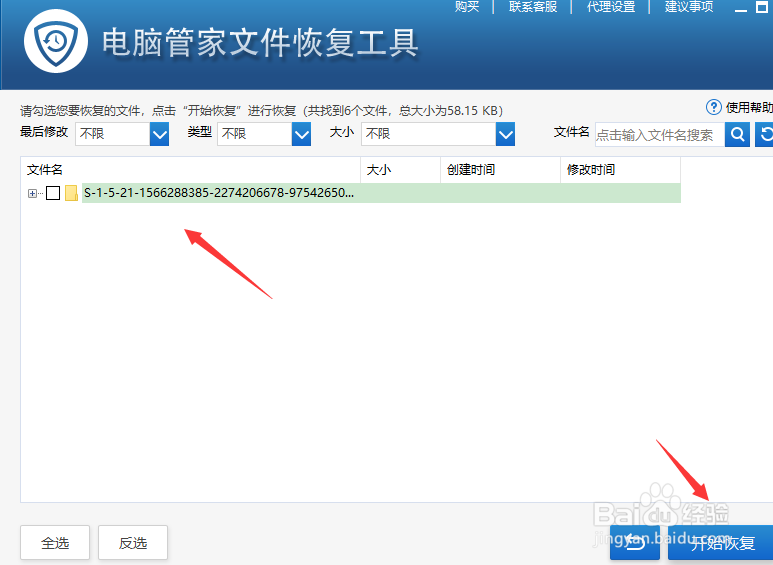Click the file recovery shield logo
Screen dimensions: 773x565
[x=56, y=41]
